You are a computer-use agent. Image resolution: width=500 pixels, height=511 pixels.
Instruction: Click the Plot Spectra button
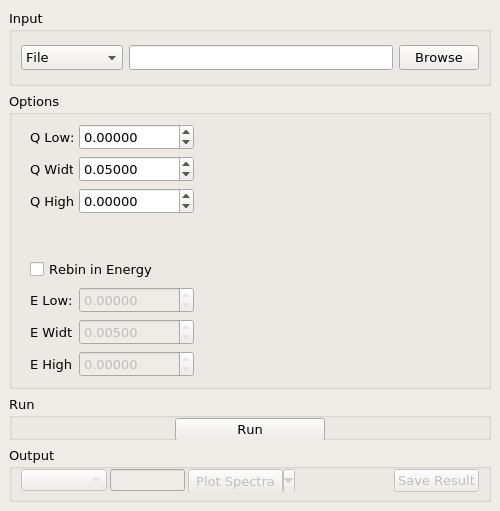coord(235,481)
